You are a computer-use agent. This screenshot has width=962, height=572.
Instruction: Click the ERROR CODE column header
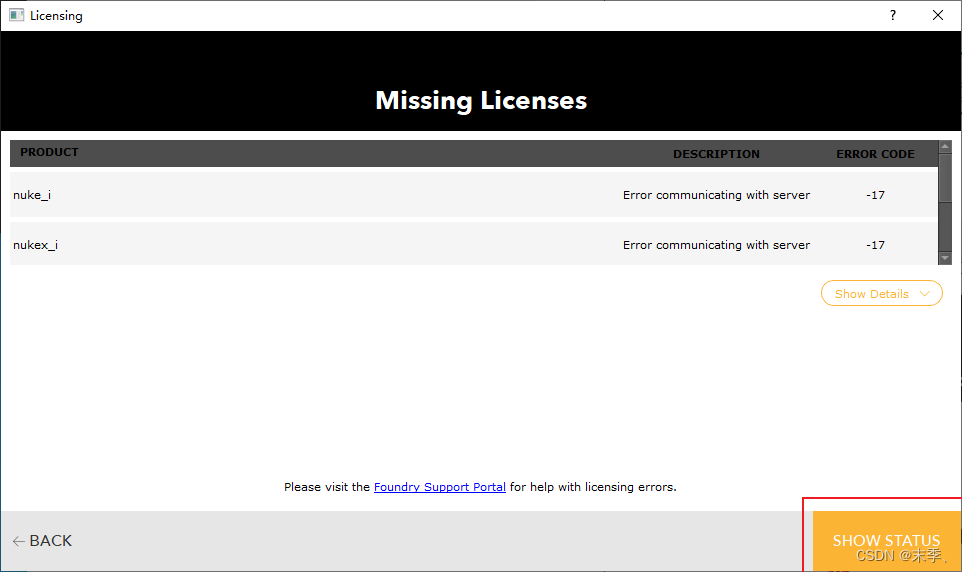pyautogui.click(x=875, y=154)
